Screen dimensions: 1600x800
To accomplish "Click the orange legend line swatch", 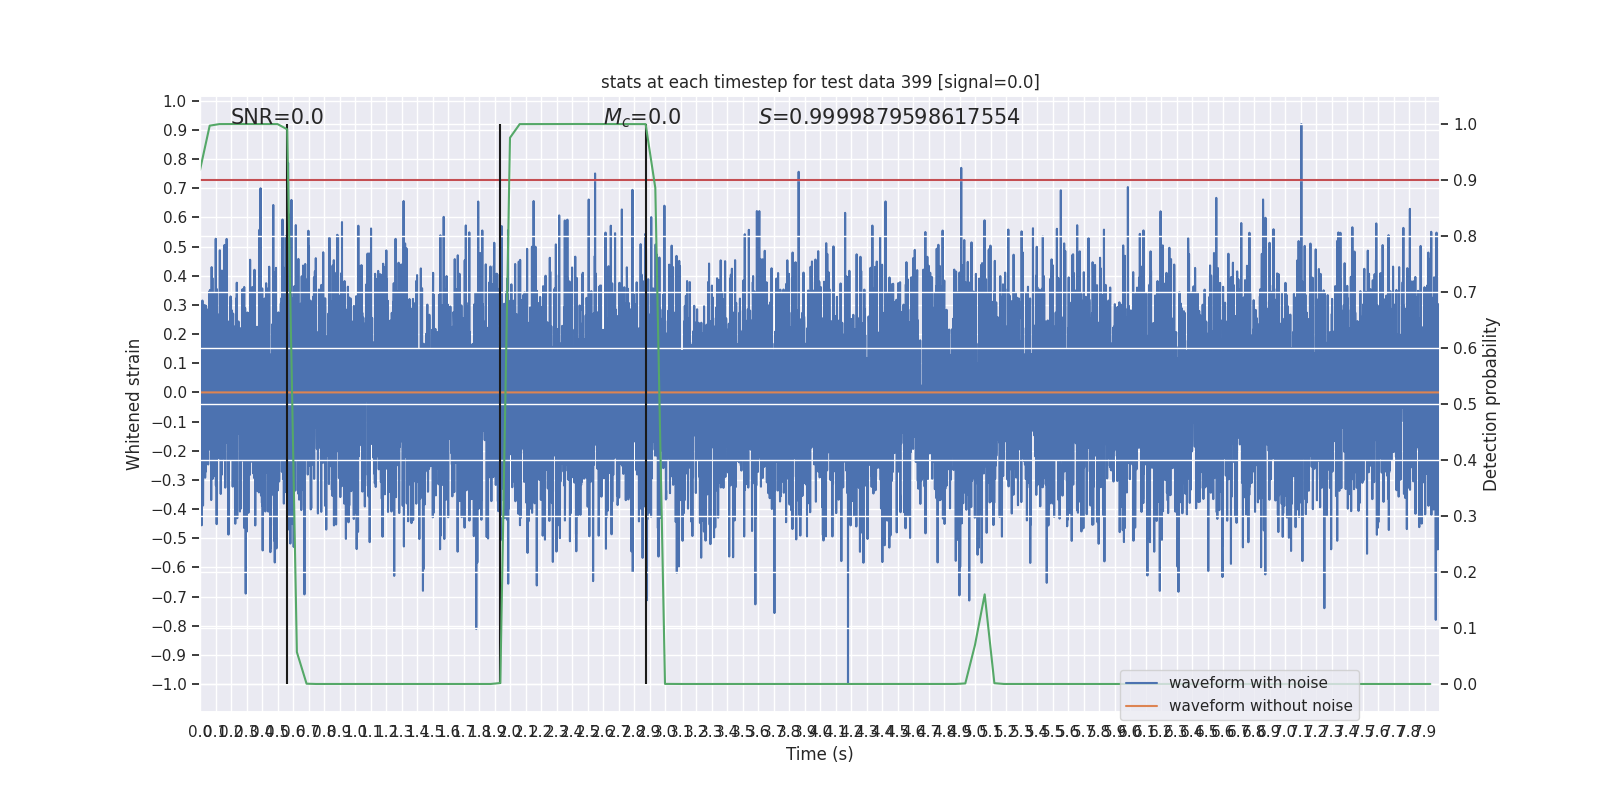I will [1142, 706].
